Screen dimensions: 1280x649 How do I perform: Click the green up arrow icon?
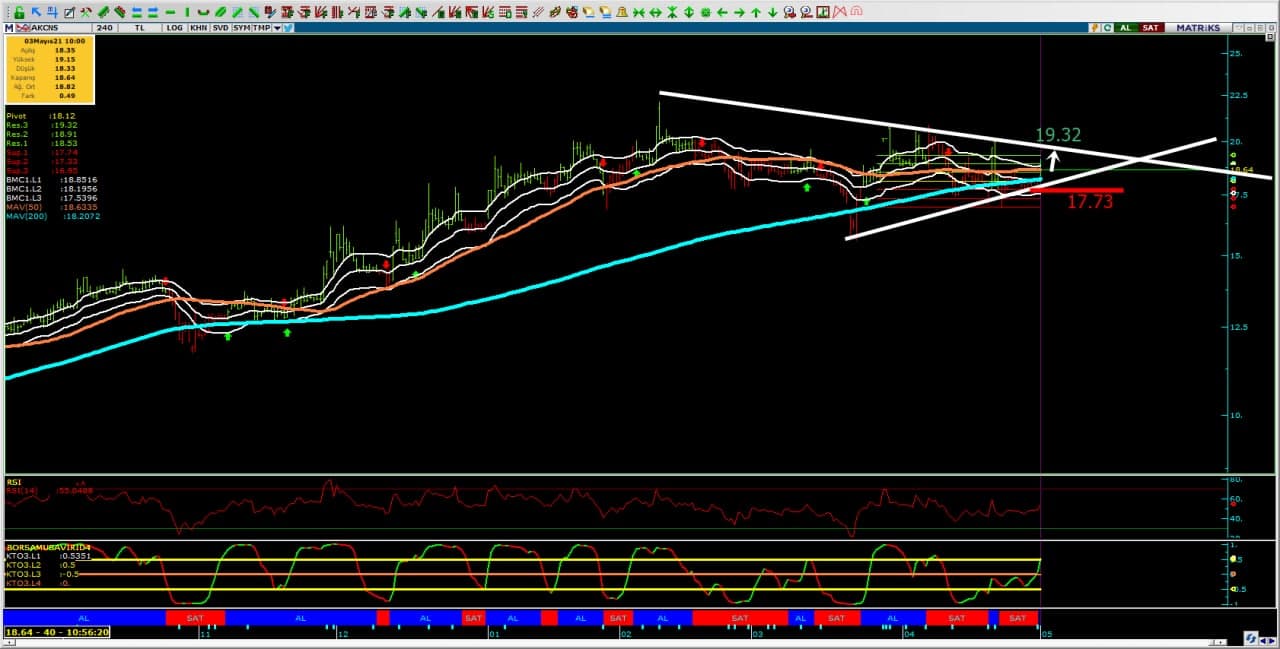tap(755, 12)
